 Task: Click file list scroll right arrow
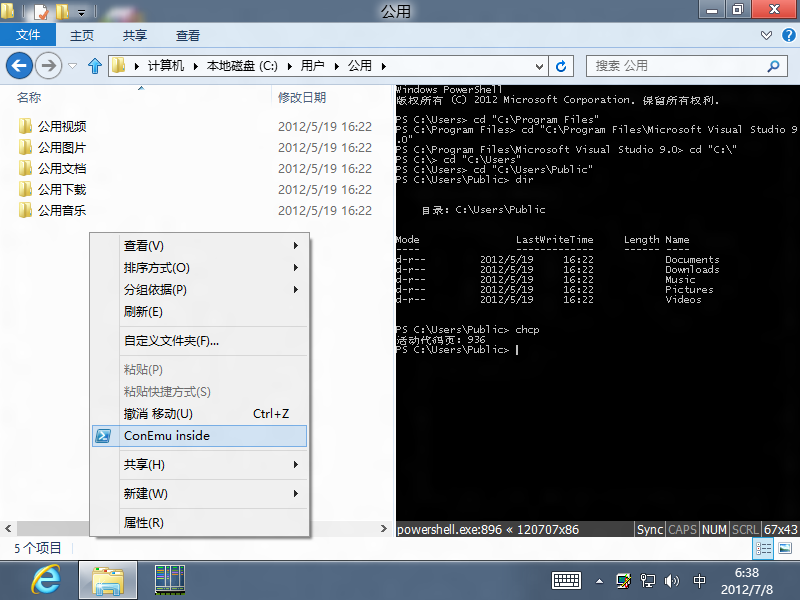click(x=384, y=529)
